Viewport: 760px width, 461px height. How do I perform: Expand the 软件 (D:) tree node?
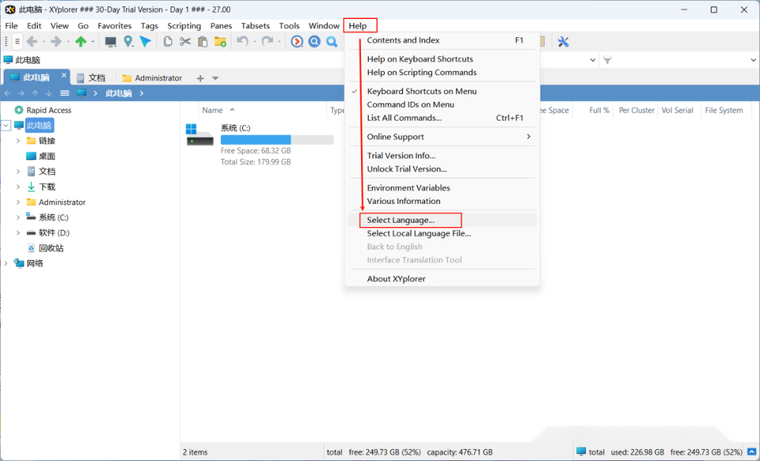(18, 233)
